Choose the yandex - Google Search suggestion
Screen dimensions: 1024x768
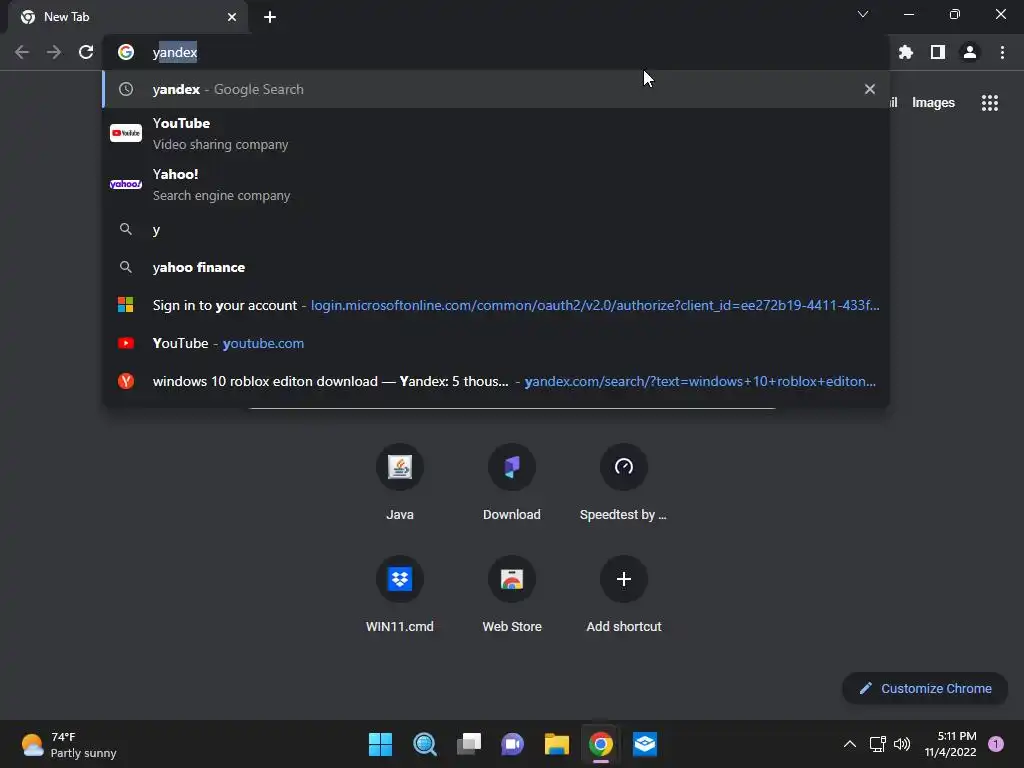pyautogui.click(x=496, y=89)
